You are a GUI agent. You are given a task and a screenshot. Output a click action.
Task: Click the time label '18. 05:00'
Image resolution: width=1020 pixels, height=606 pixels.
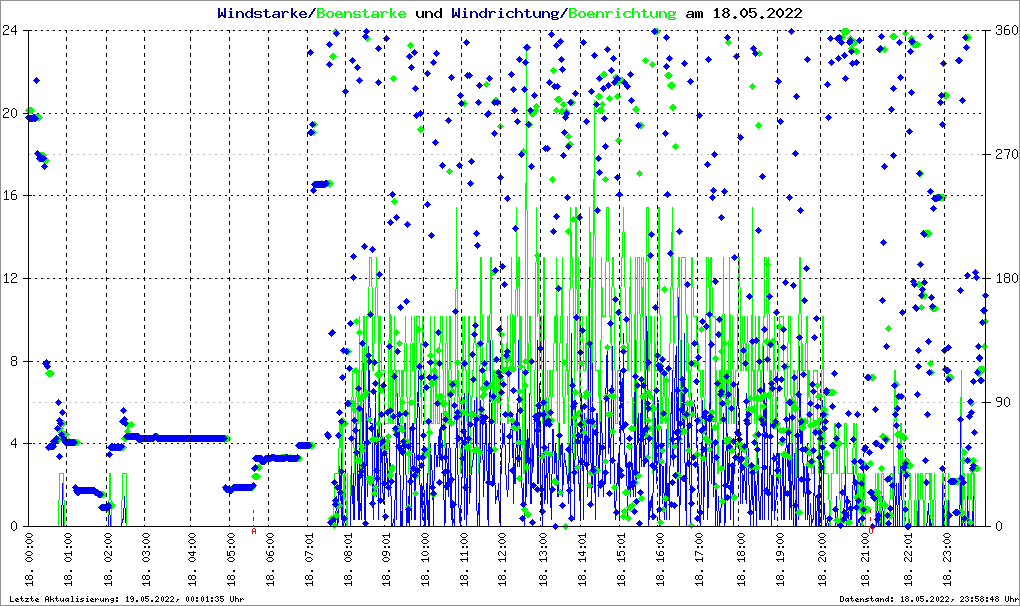pyautogui.click(x=230, y=559)
